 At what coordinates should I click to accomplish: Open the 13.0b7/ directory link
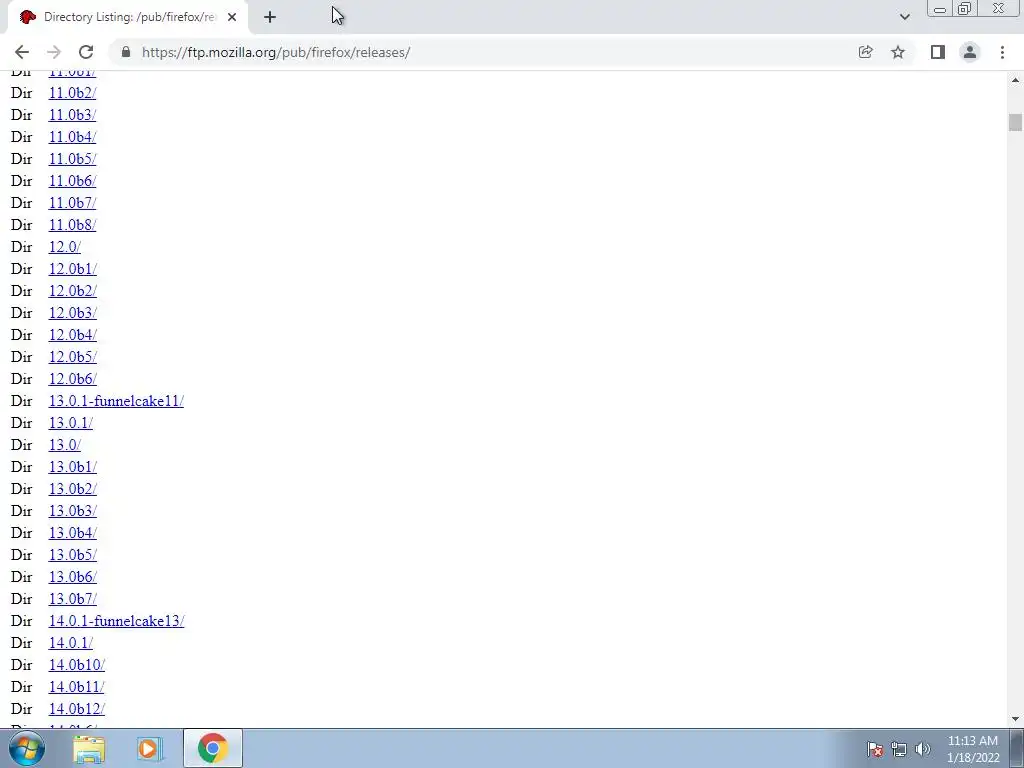[72, 599]
